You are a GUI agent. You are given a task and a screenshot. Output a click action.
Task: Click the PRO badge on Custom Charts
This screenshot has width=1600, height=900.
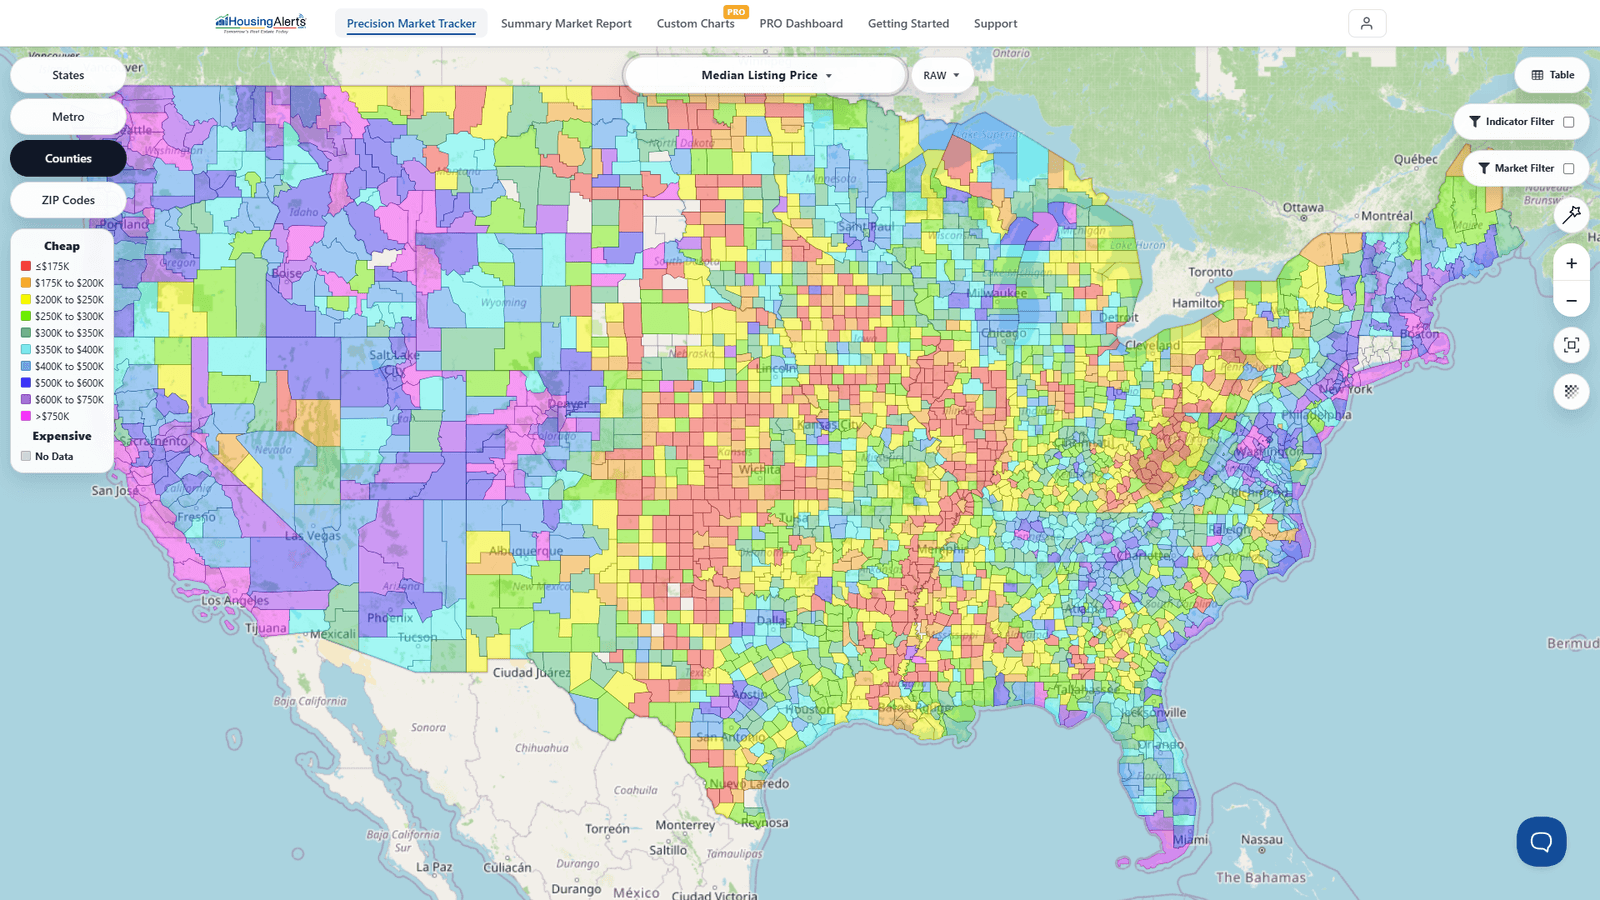click(737, 12)
